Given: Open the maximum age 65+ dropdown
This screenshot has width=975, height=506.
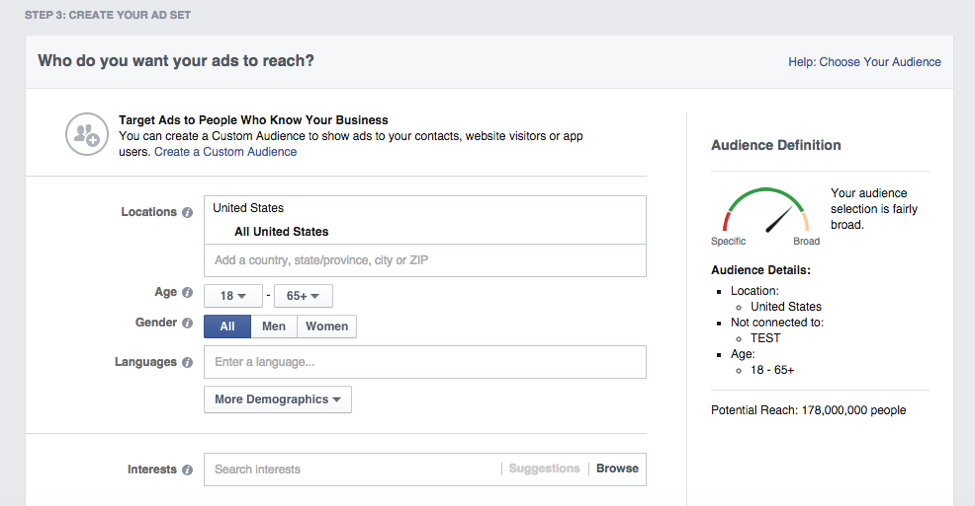Looking at the screenshot, I should pos(303,296).
